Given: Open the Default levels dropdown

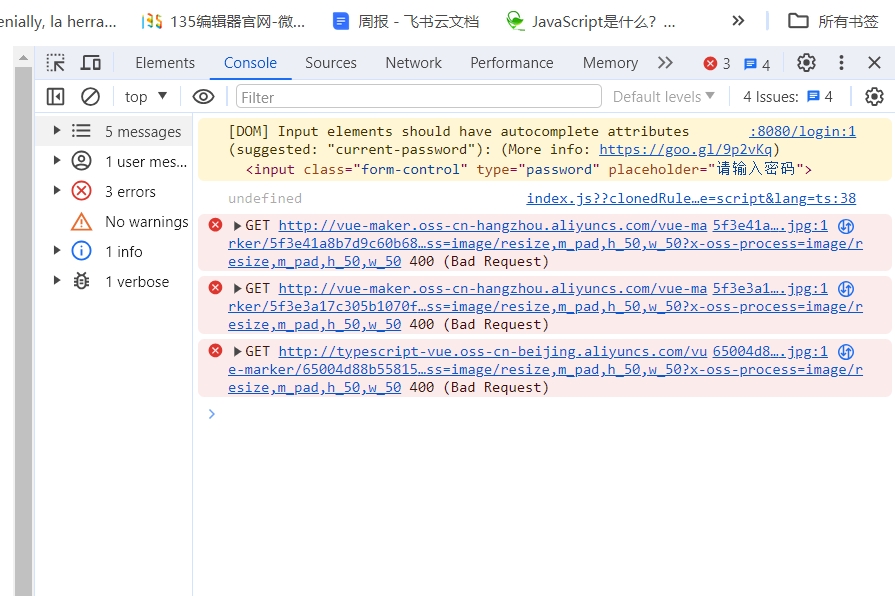Looking at the screenshot, I should click(662, 96).
